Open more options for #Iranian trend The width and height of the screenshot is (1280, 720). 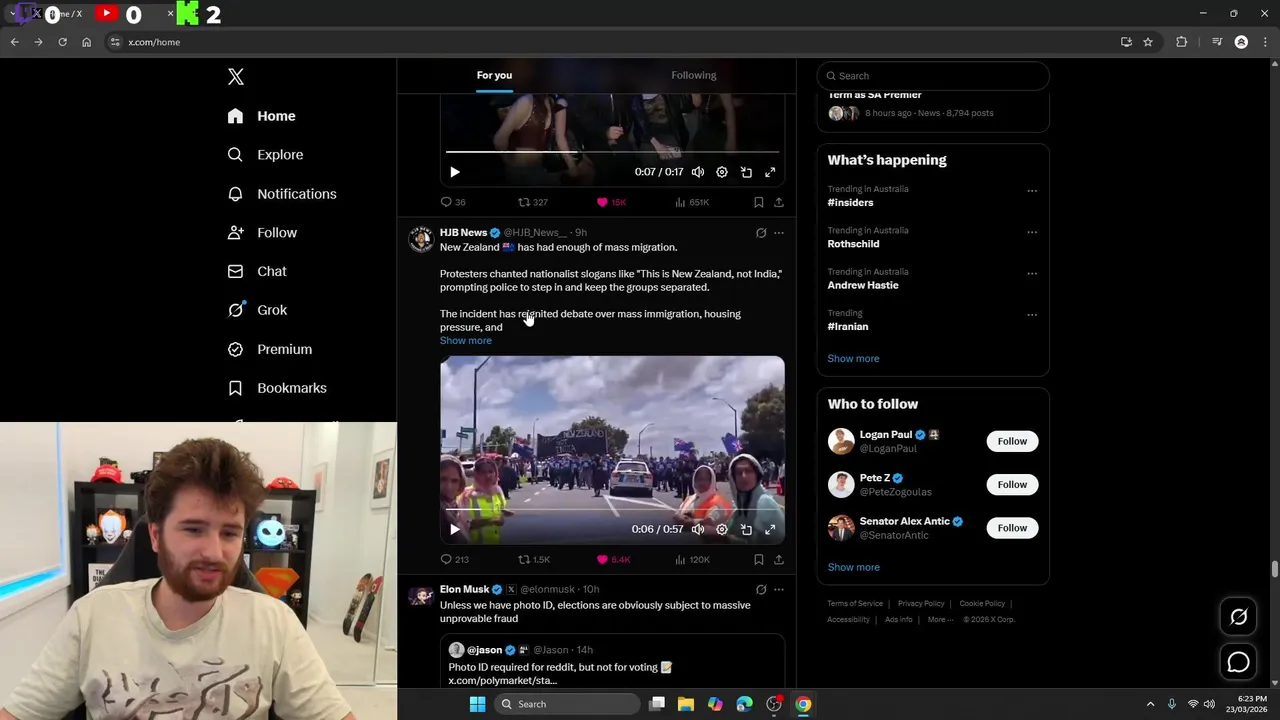coord(1032,315)
